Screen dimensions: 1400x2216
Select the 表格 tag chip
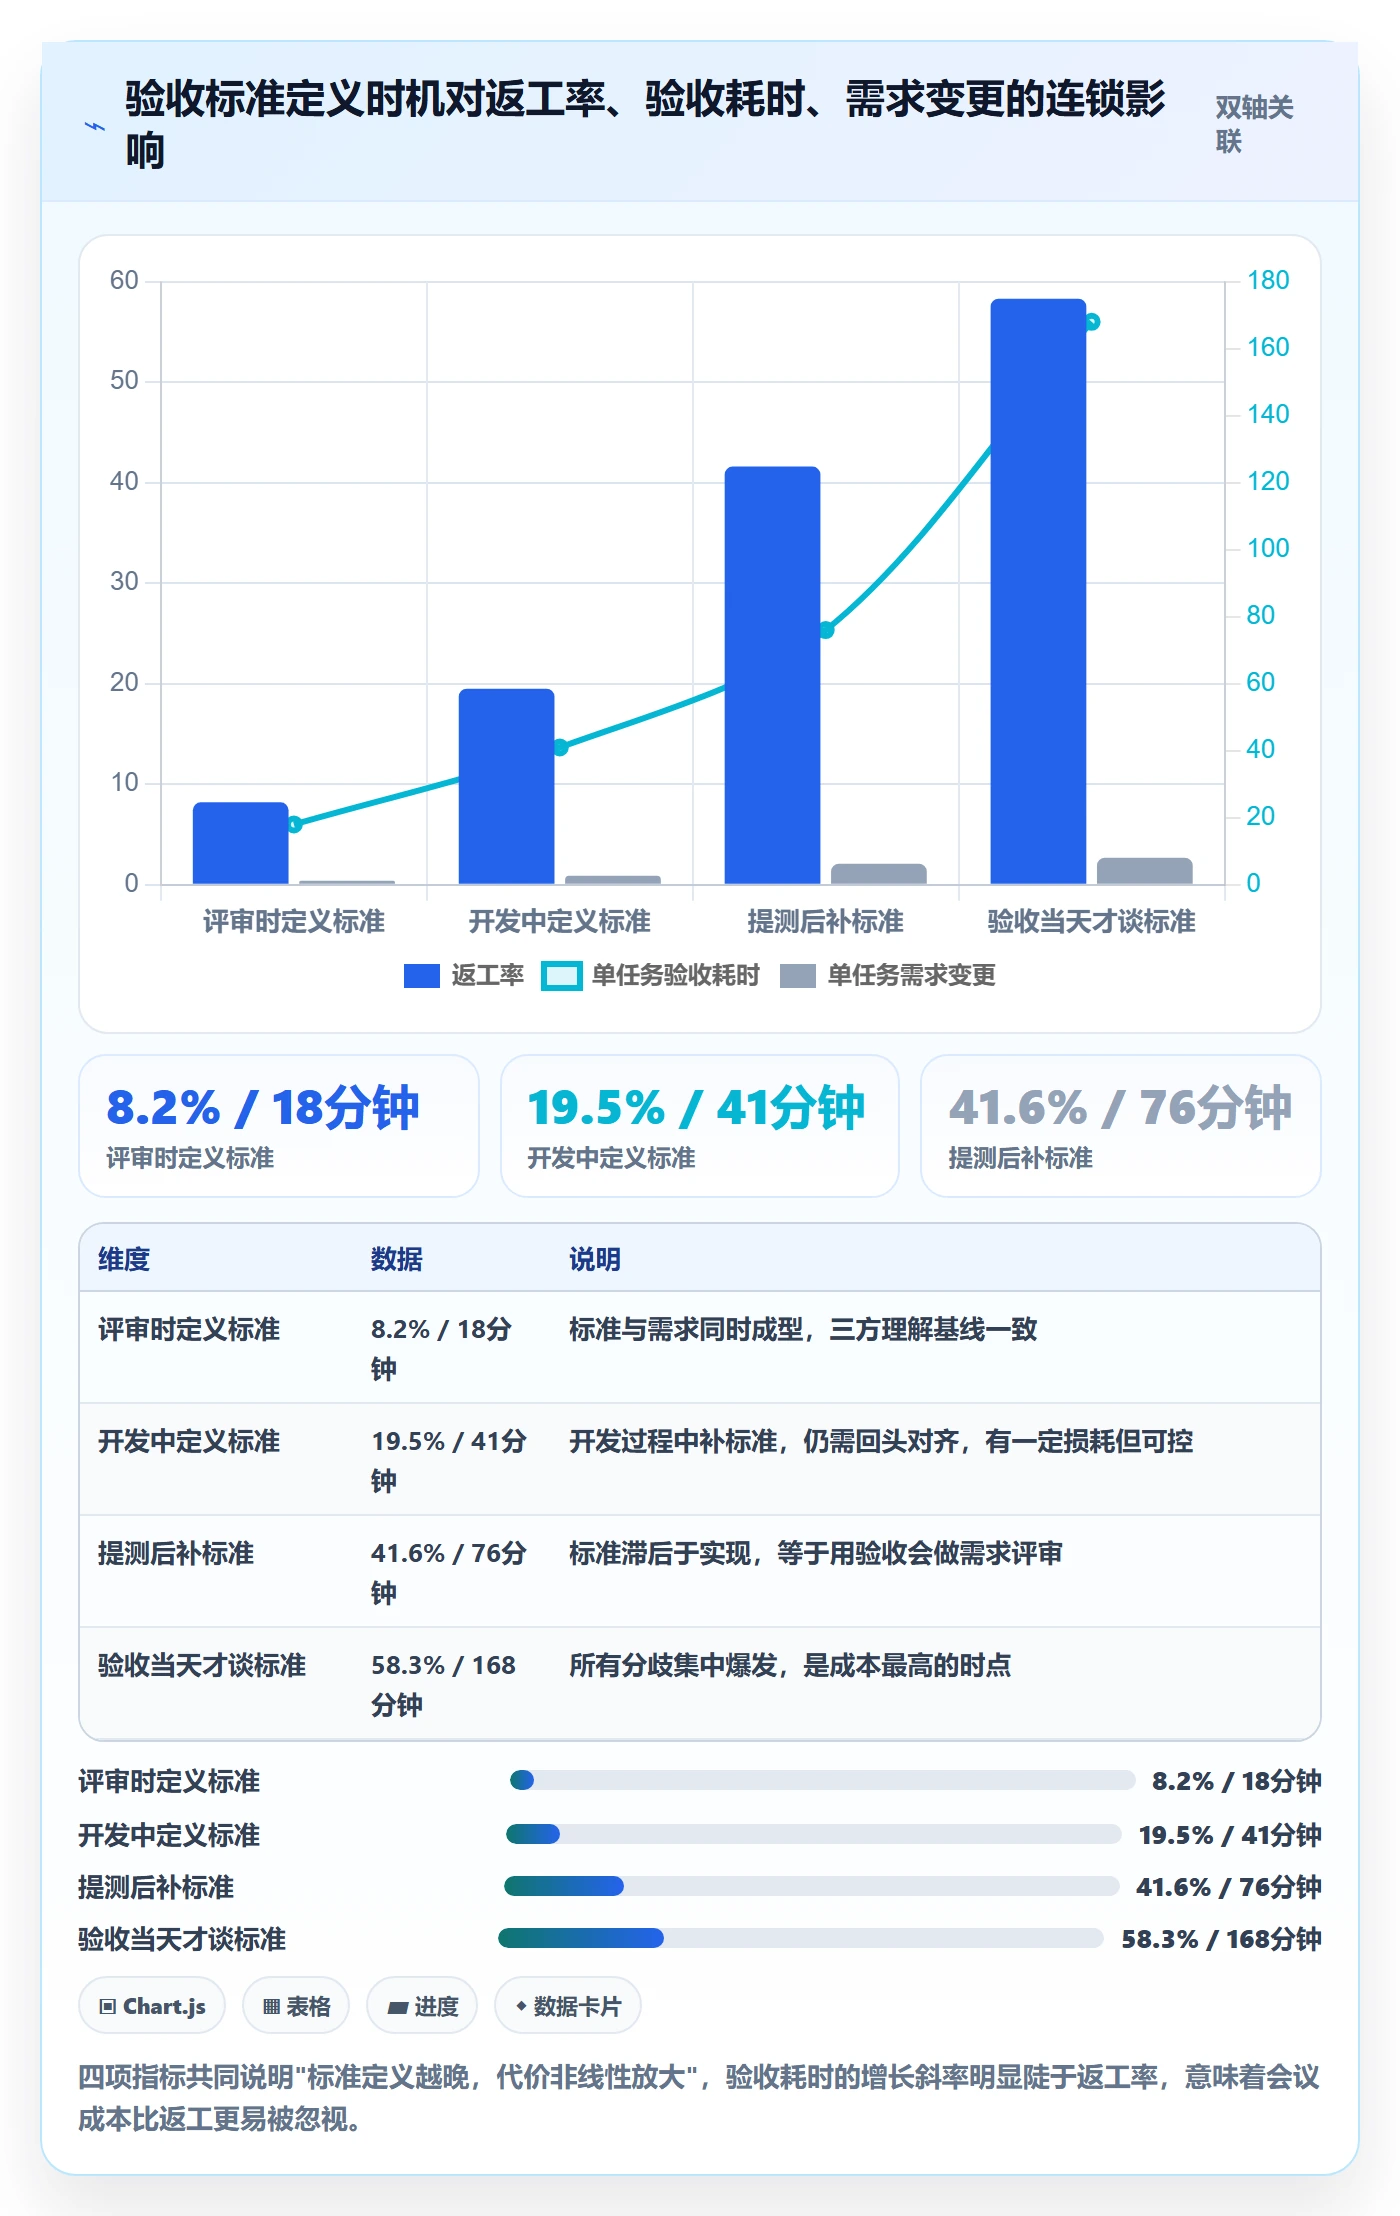(296, 2006)
